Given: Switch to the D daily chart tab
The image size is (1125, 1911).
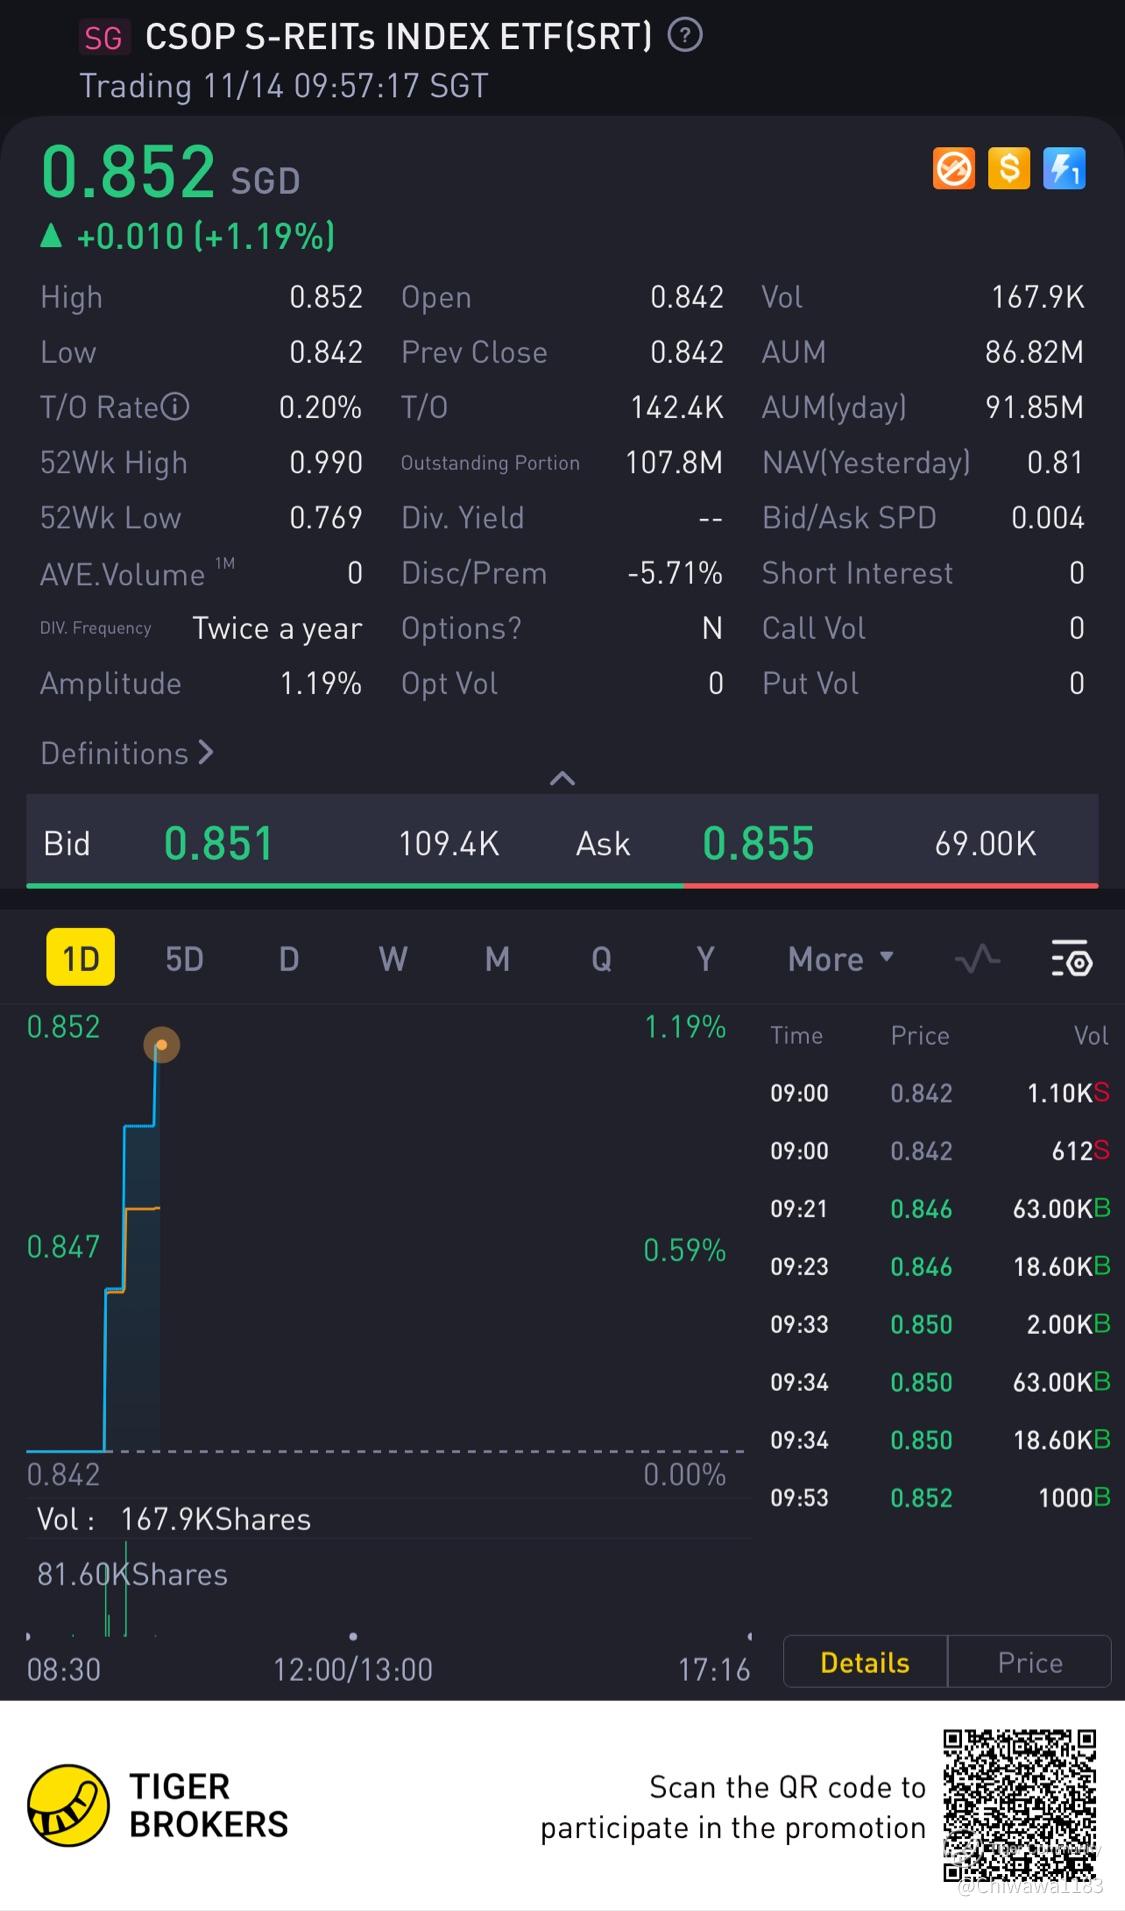Looking at the screenshot, I should tap(288, 959).
